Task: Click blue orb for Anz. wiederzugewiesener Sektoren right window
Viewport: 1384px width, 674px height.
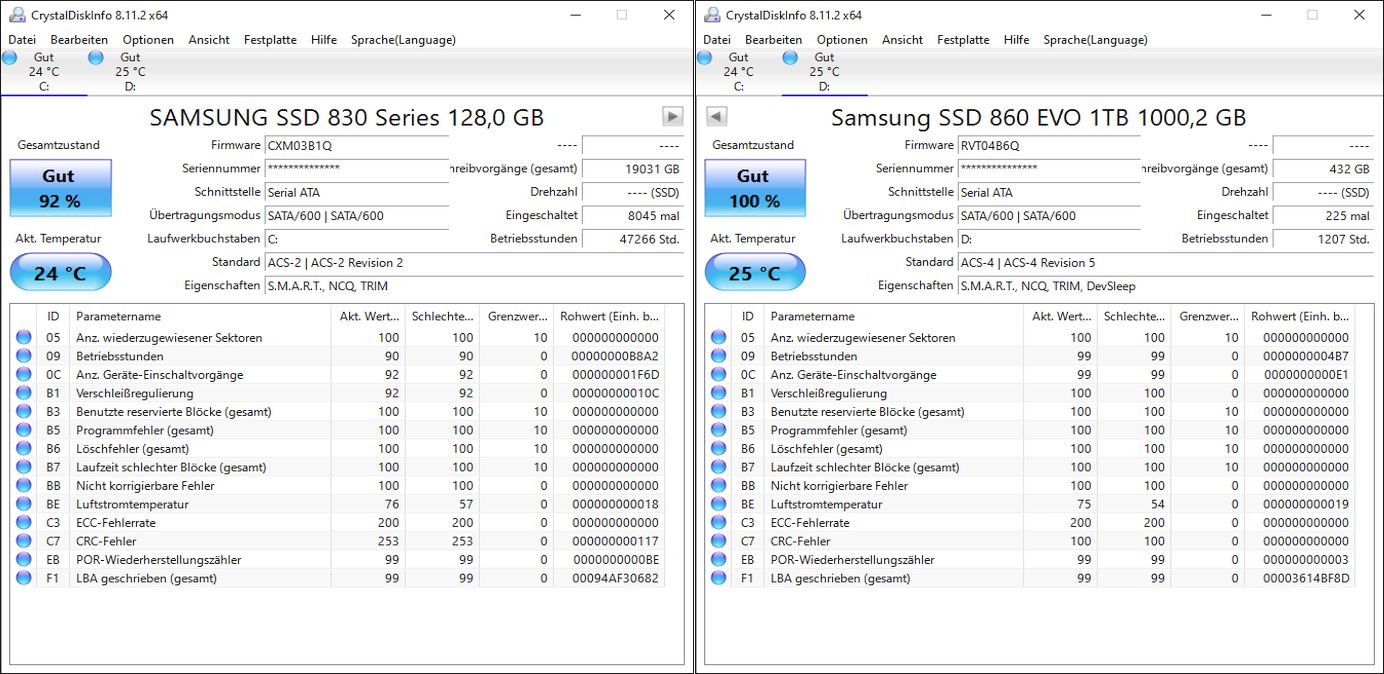Action: pyautogui.click(x=718, y=337)
